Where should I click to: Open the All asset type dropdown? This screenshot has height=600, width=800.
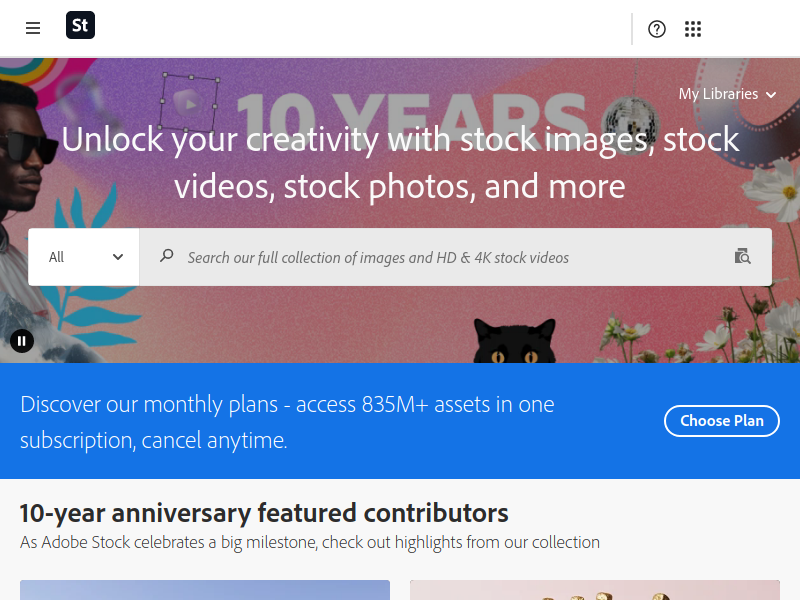pos(85,257)
